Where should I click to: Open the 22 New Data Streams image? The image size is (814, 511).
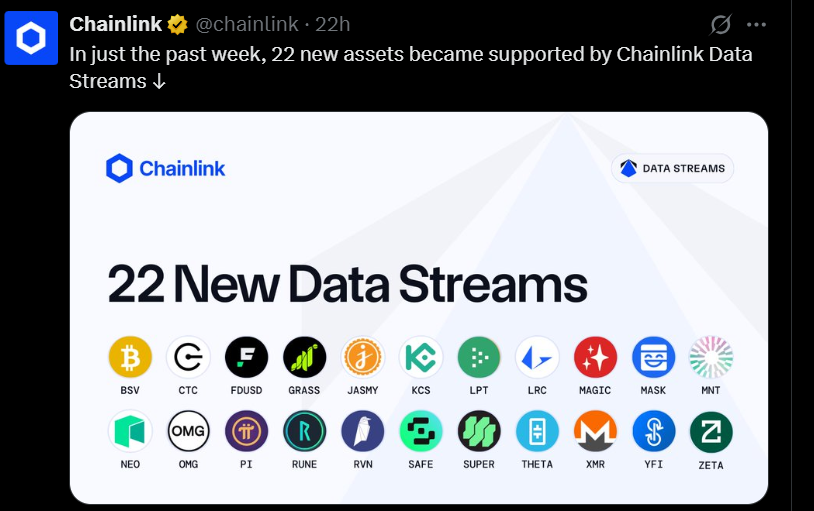click(419, 308)
